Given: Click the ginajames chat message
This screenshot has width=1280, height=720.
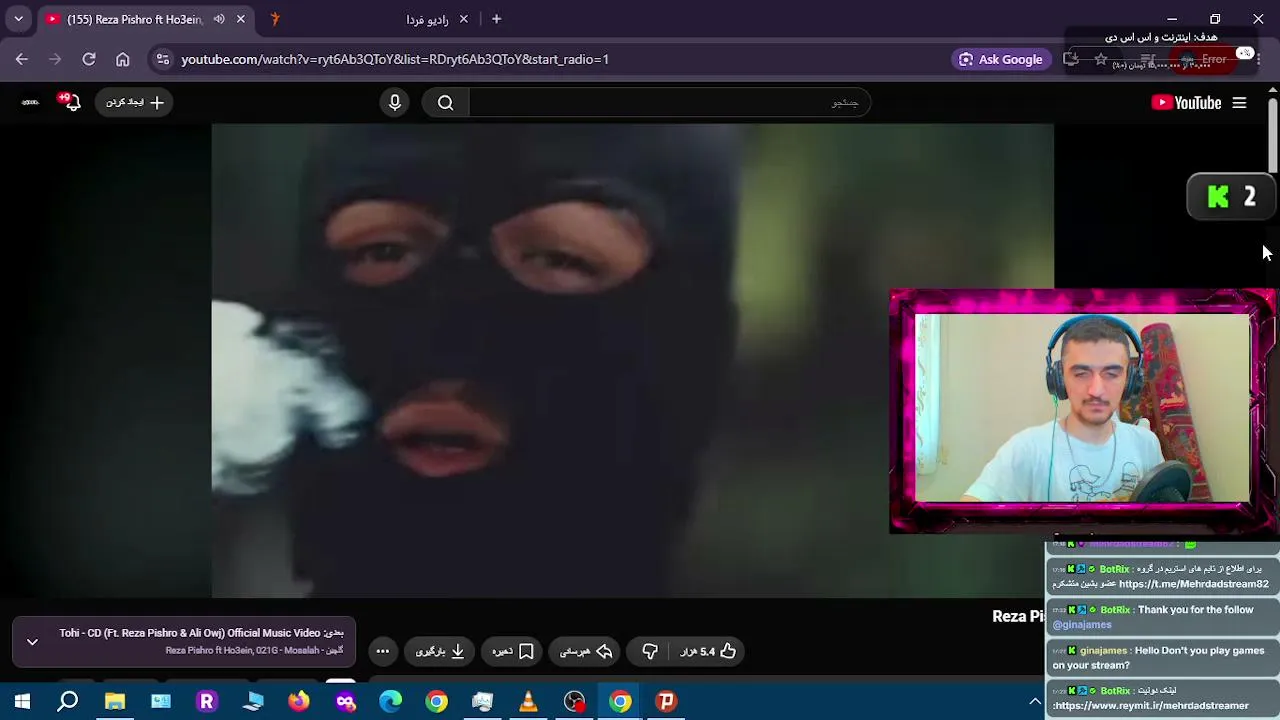Looking at the screenshot, I should click(1160, 657).
